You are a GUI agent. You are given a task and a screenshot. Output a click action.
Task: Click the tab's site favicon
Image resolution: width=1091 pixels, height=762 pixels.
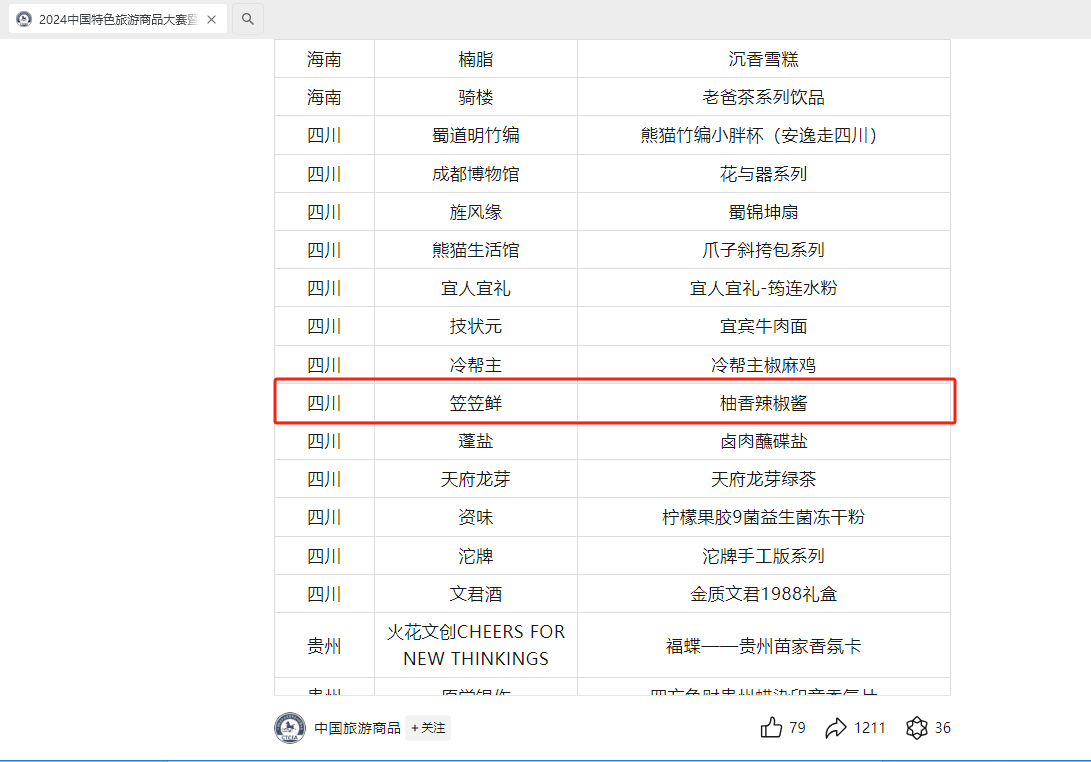point(24,19)
